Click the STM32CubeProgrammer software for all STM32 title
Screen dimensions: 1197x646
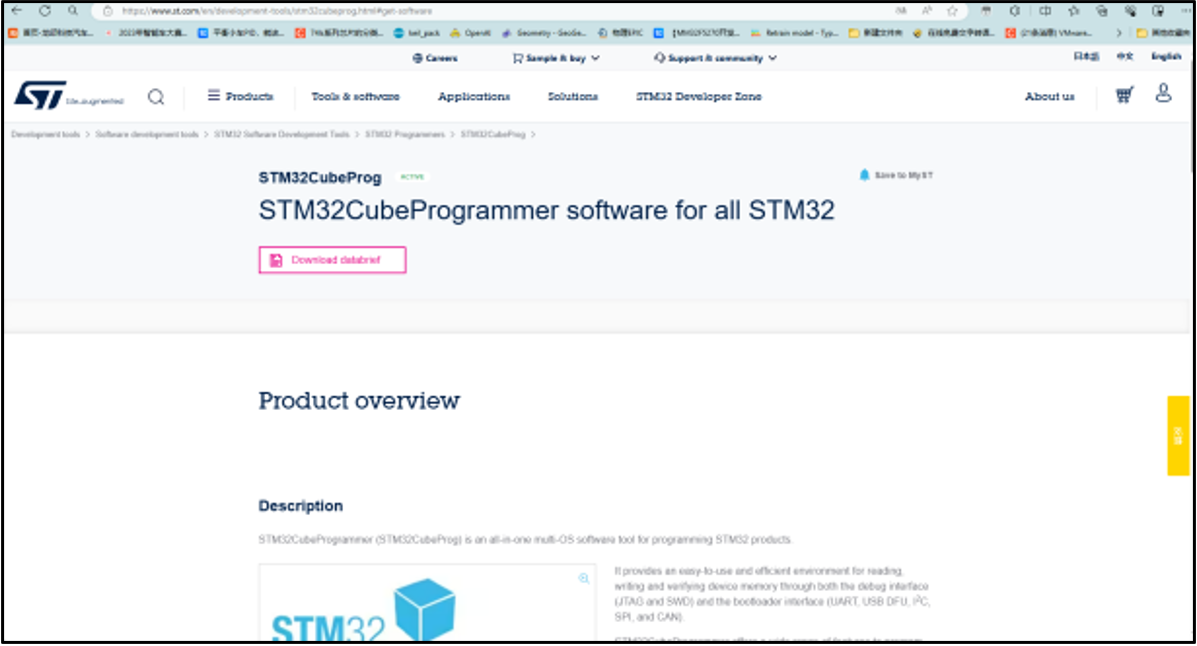coord(547,210)
